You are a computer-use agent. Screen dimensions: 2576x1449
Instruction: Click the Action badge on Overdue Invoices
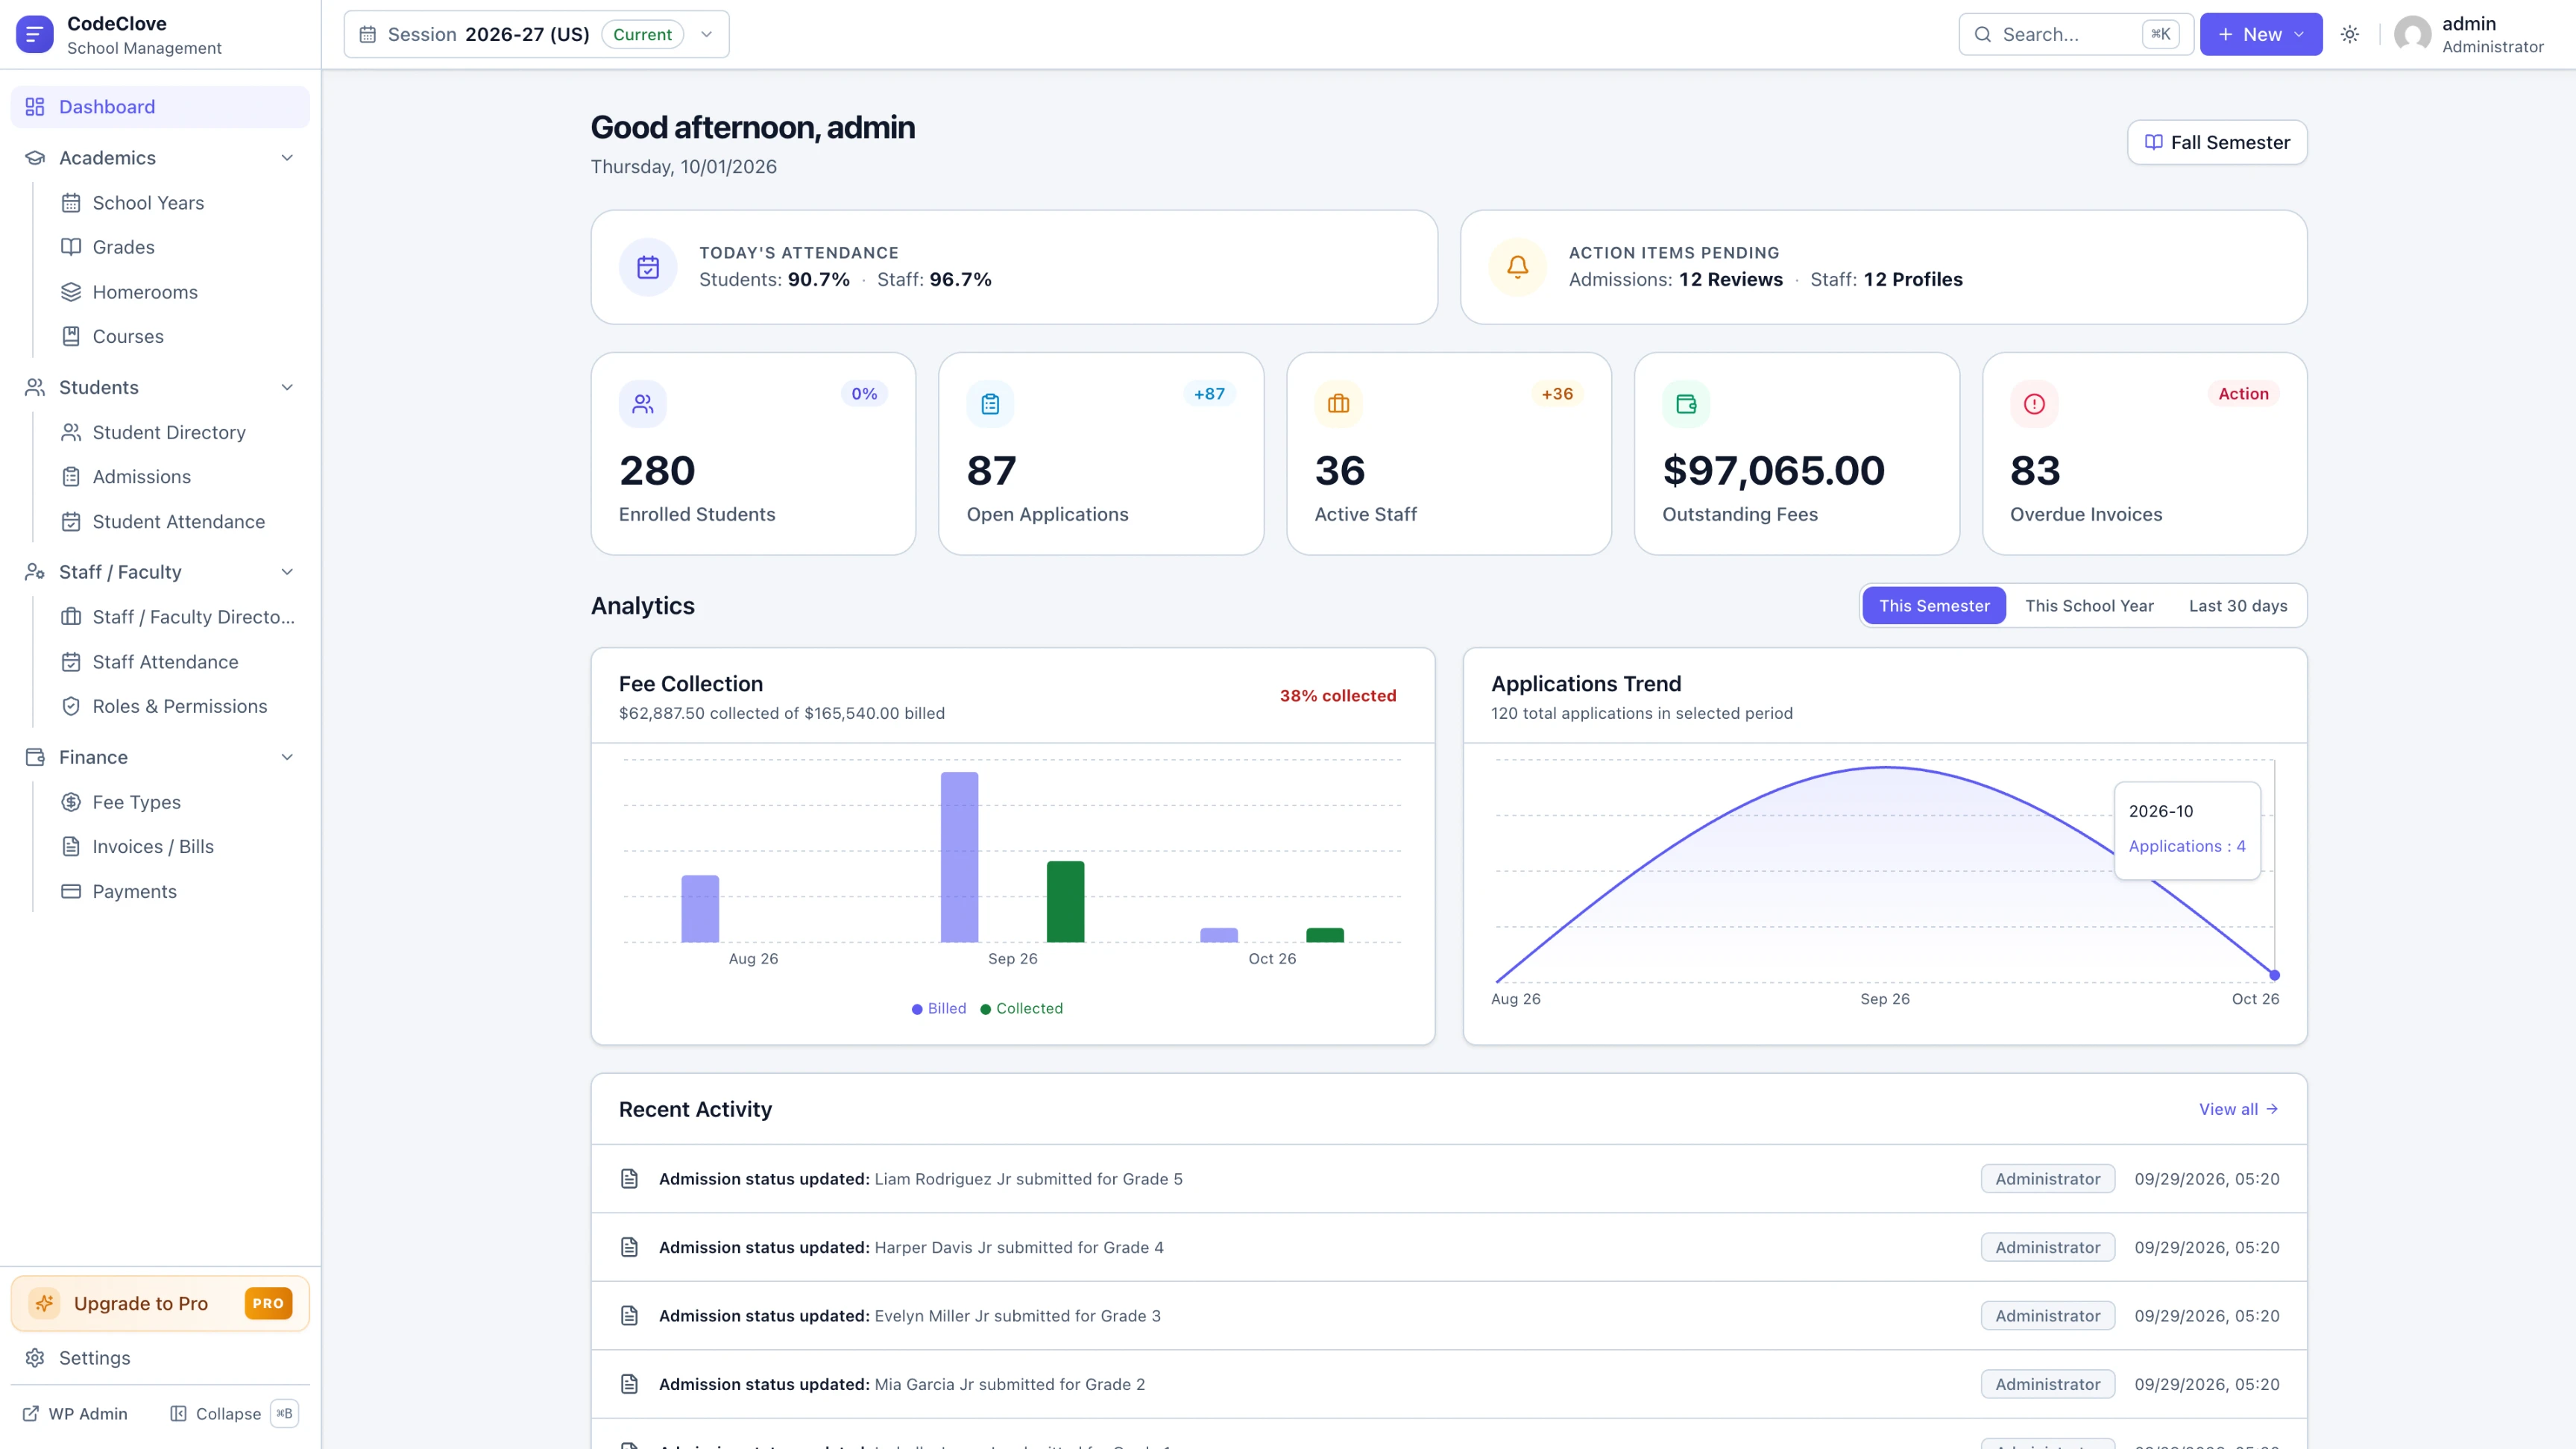tap(2243, 394)
